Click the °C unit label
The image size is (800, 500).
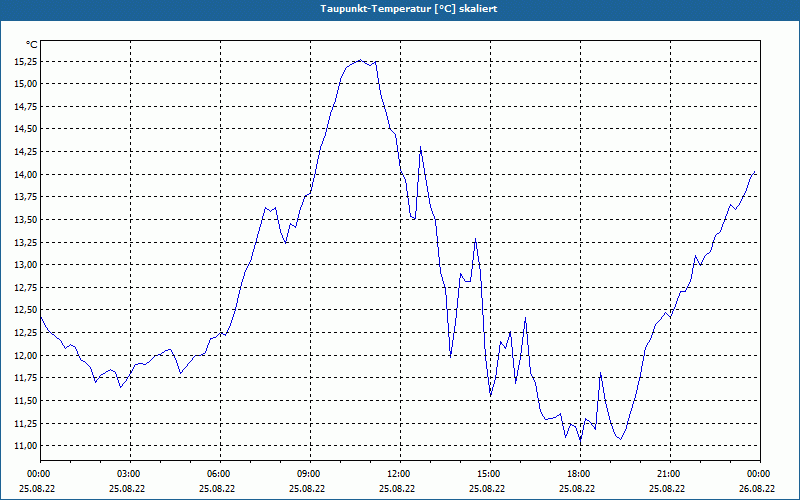(x=32, y=45)
